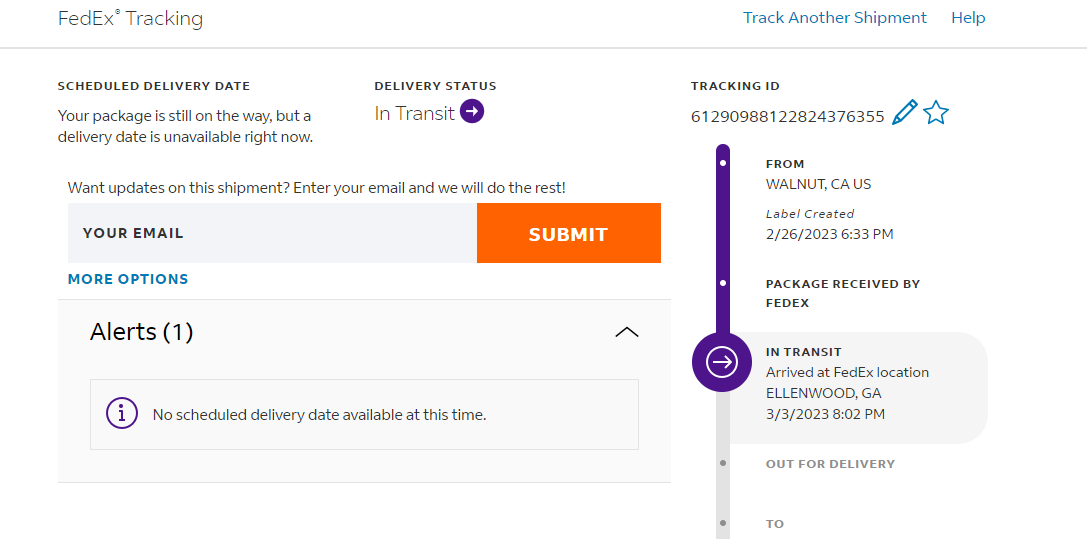Collapse the Alerts section chevron
The height and width of the screenshot is (539, 1087).
[x=626, y=332]
